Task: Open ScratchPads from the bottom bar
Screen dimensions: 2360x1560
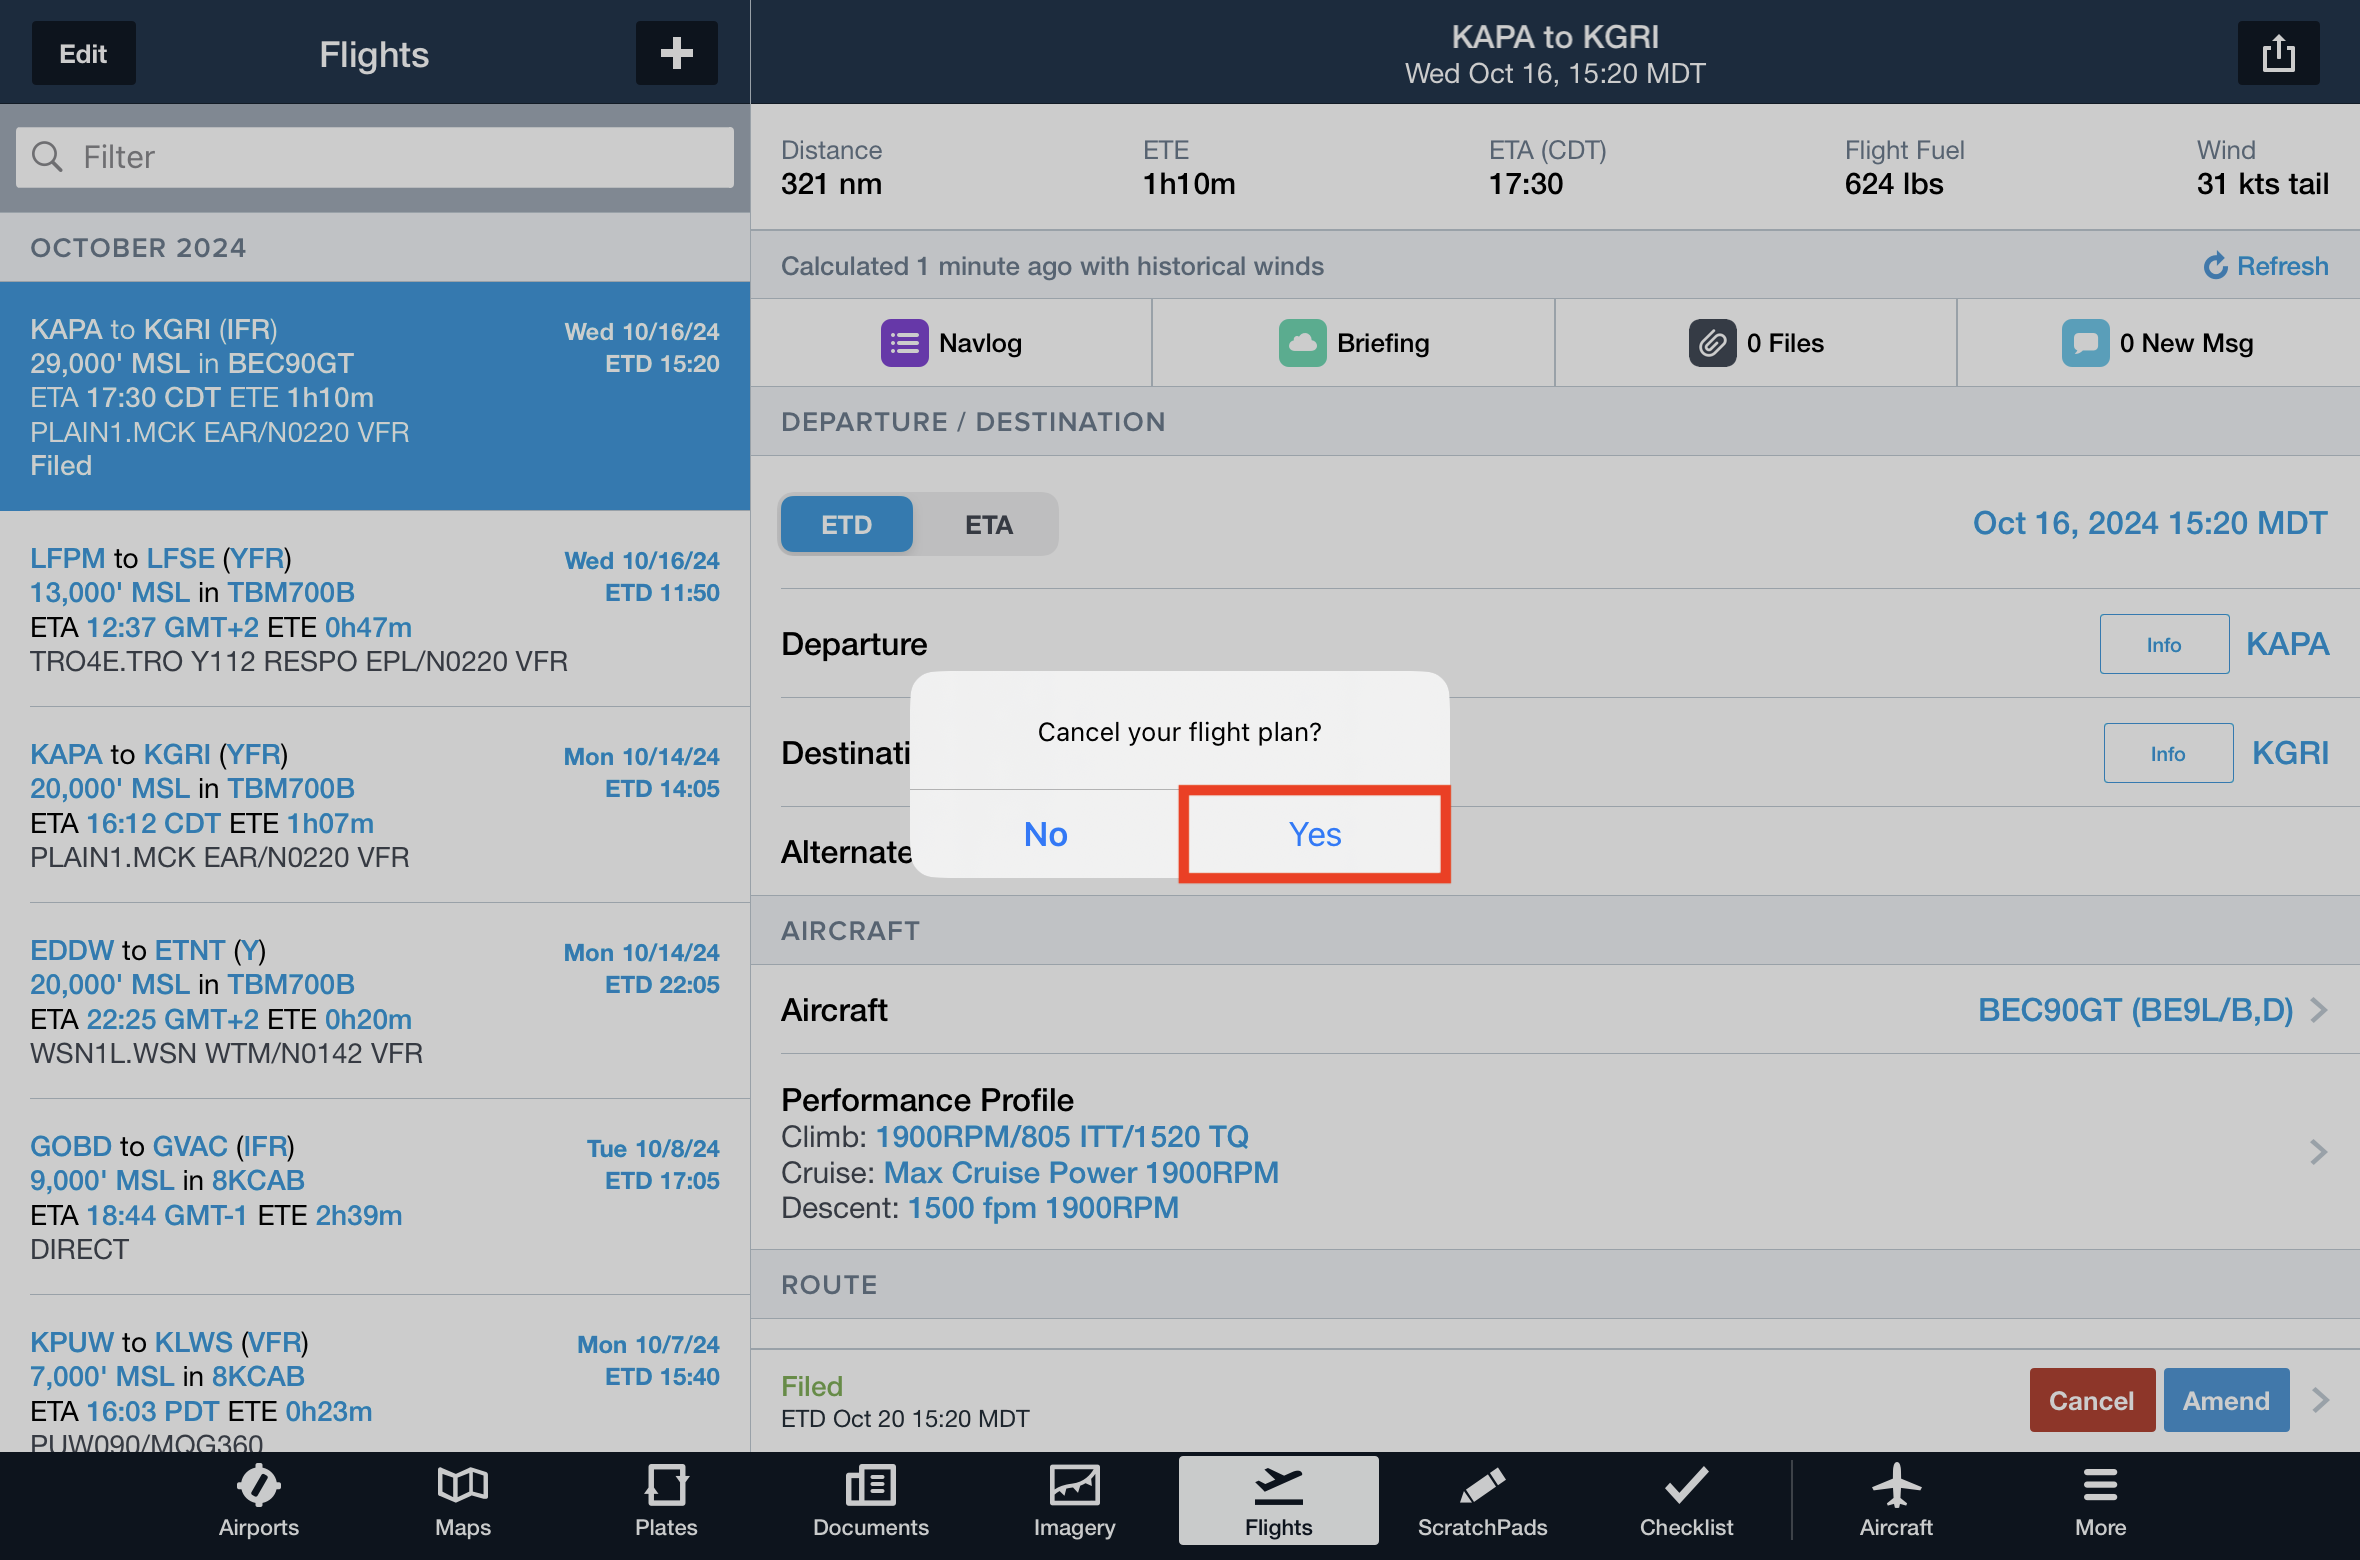Action: coord(1482,1500)
